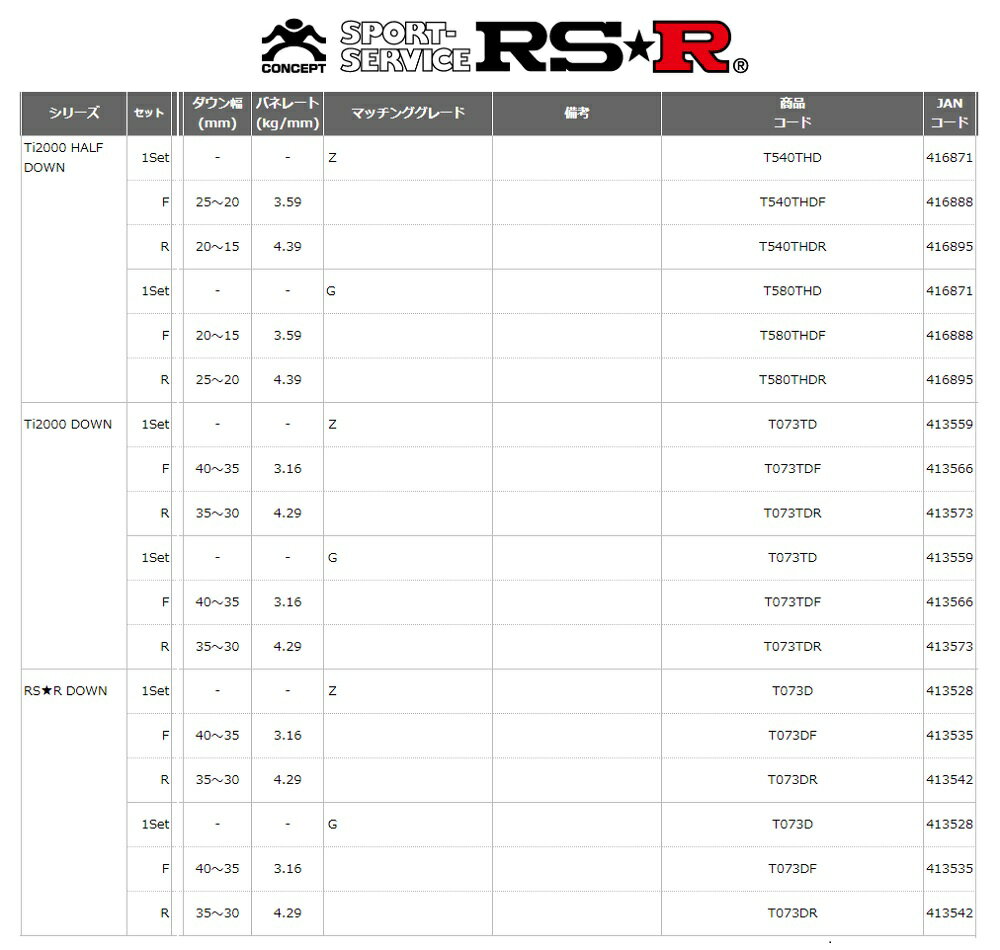Click the R set cell in T580THDR row
This screenshot has width=1000, height=950.
click(165, 380)
